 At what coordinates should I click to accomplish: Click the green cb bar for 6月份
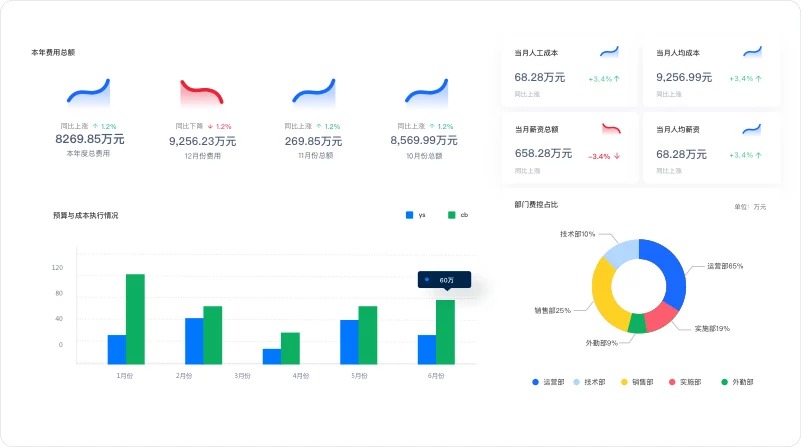[x=445, y=332]
